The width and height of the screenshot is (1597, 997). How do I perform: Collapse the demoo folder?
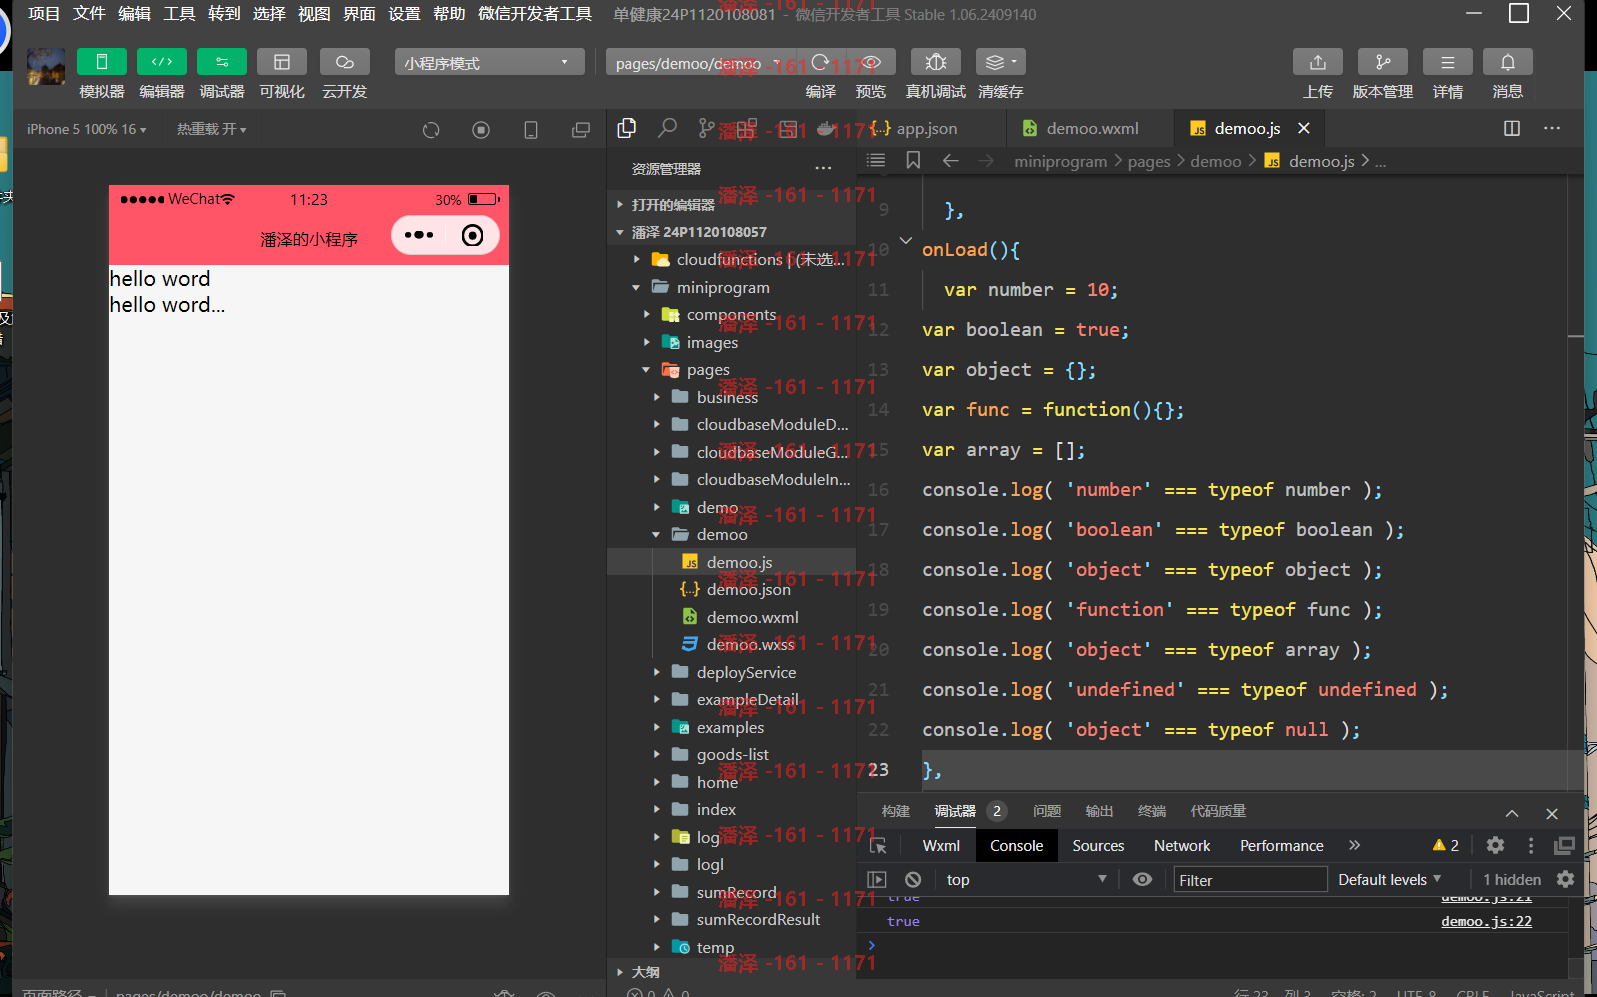(x=656, y=534)
